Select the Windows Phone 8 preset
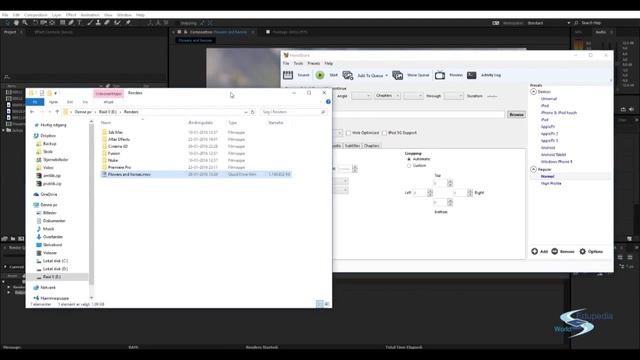Viewport: 640px width, 360px height. 557,162
